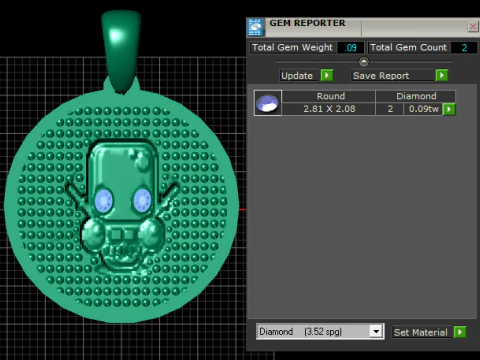Viewport: 480px width, 360px height.
Task: Click the 2.81 X 2.08 size cell
Action: tap(329, 109)
